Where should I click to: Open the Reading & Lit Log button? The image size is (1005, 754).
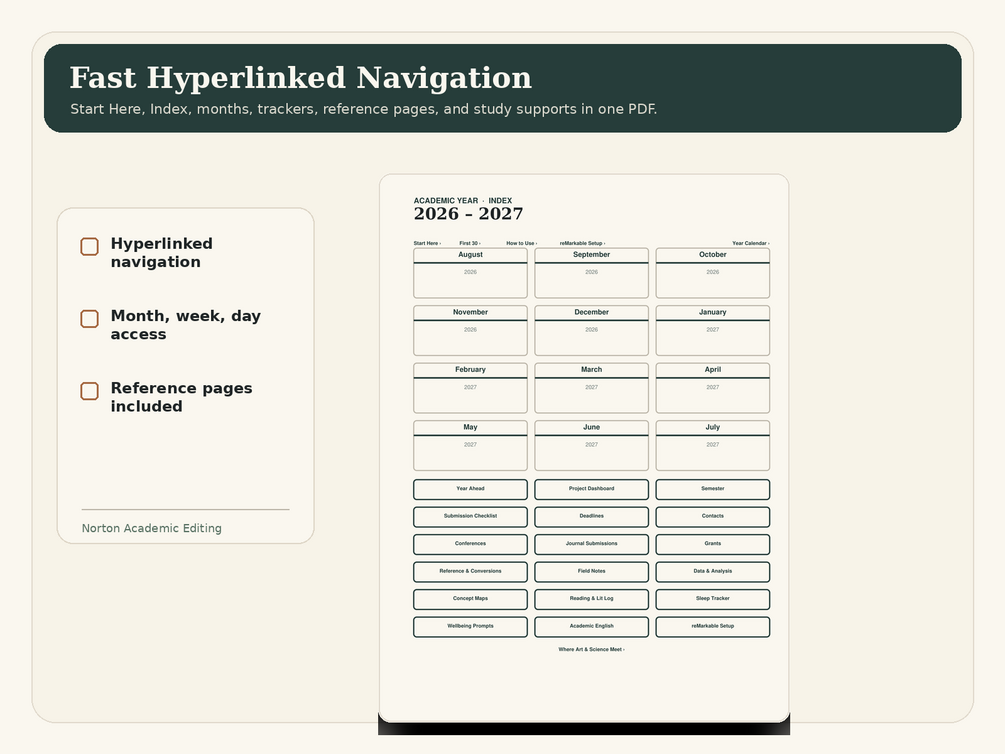point(592,599)
